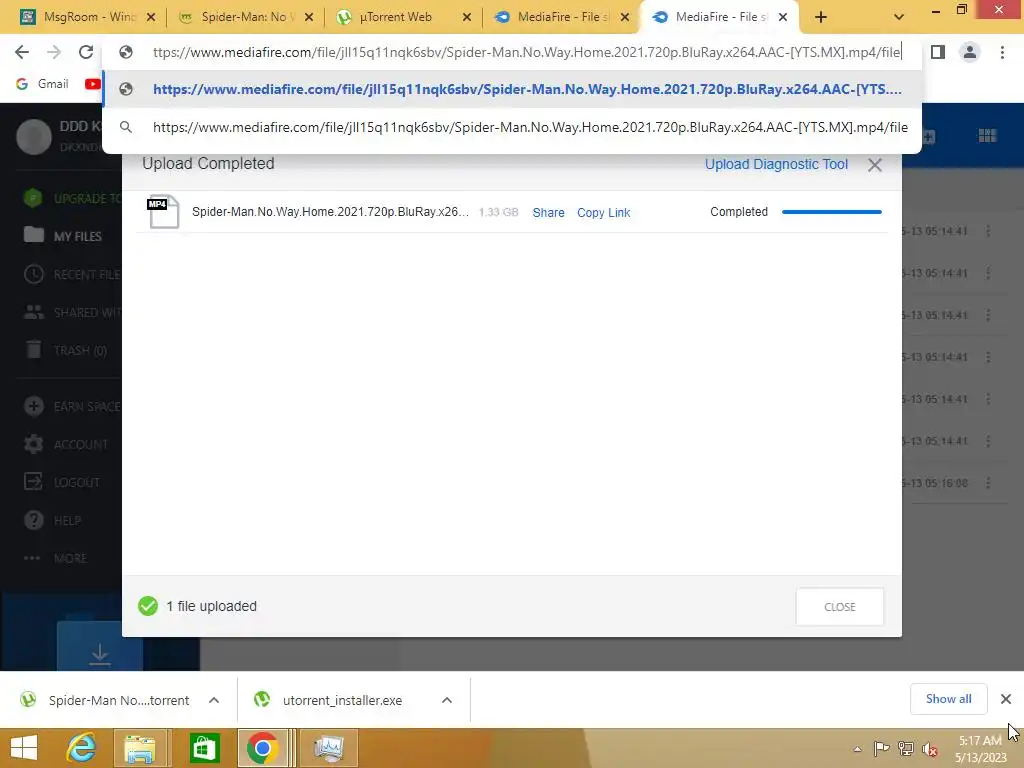Switch to the µTorrent Web tab
Image resolution: width=1024 pixels, height=768 pixels.
[395, 17]
